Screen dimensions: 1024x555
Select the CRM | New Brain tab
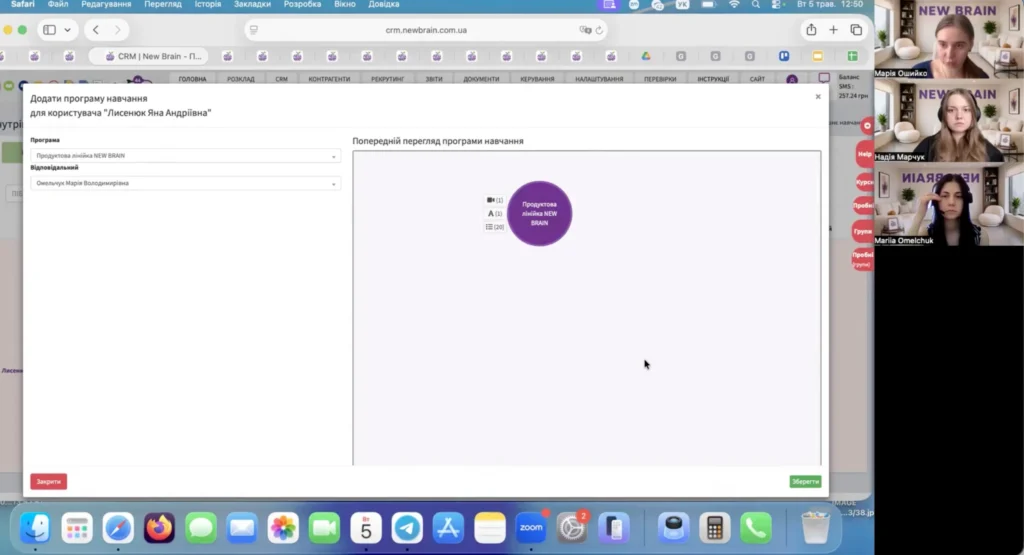(149, 56)
